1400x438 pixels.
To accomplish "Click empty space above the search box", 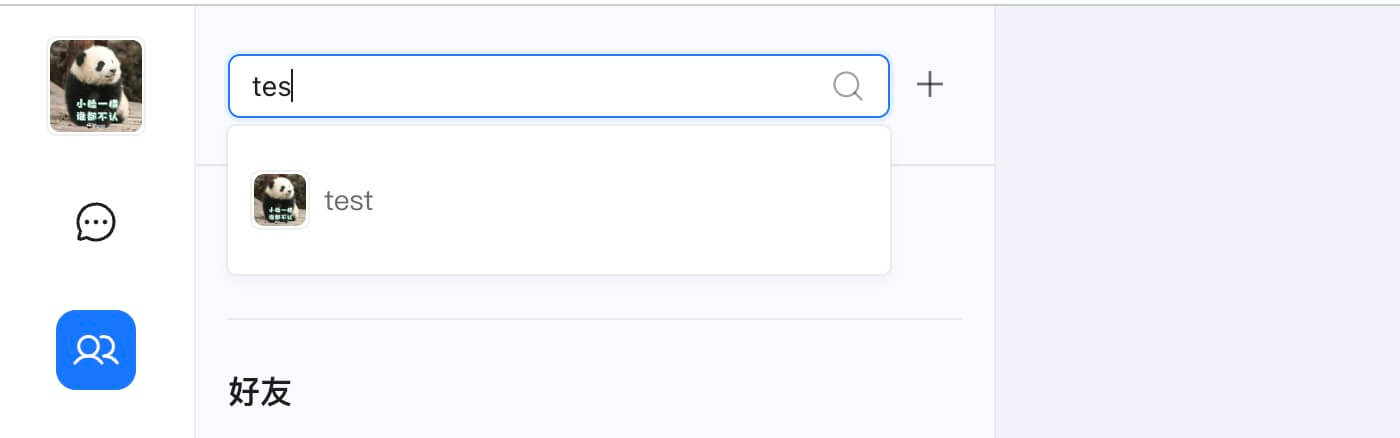I will [x=558, y=30].
